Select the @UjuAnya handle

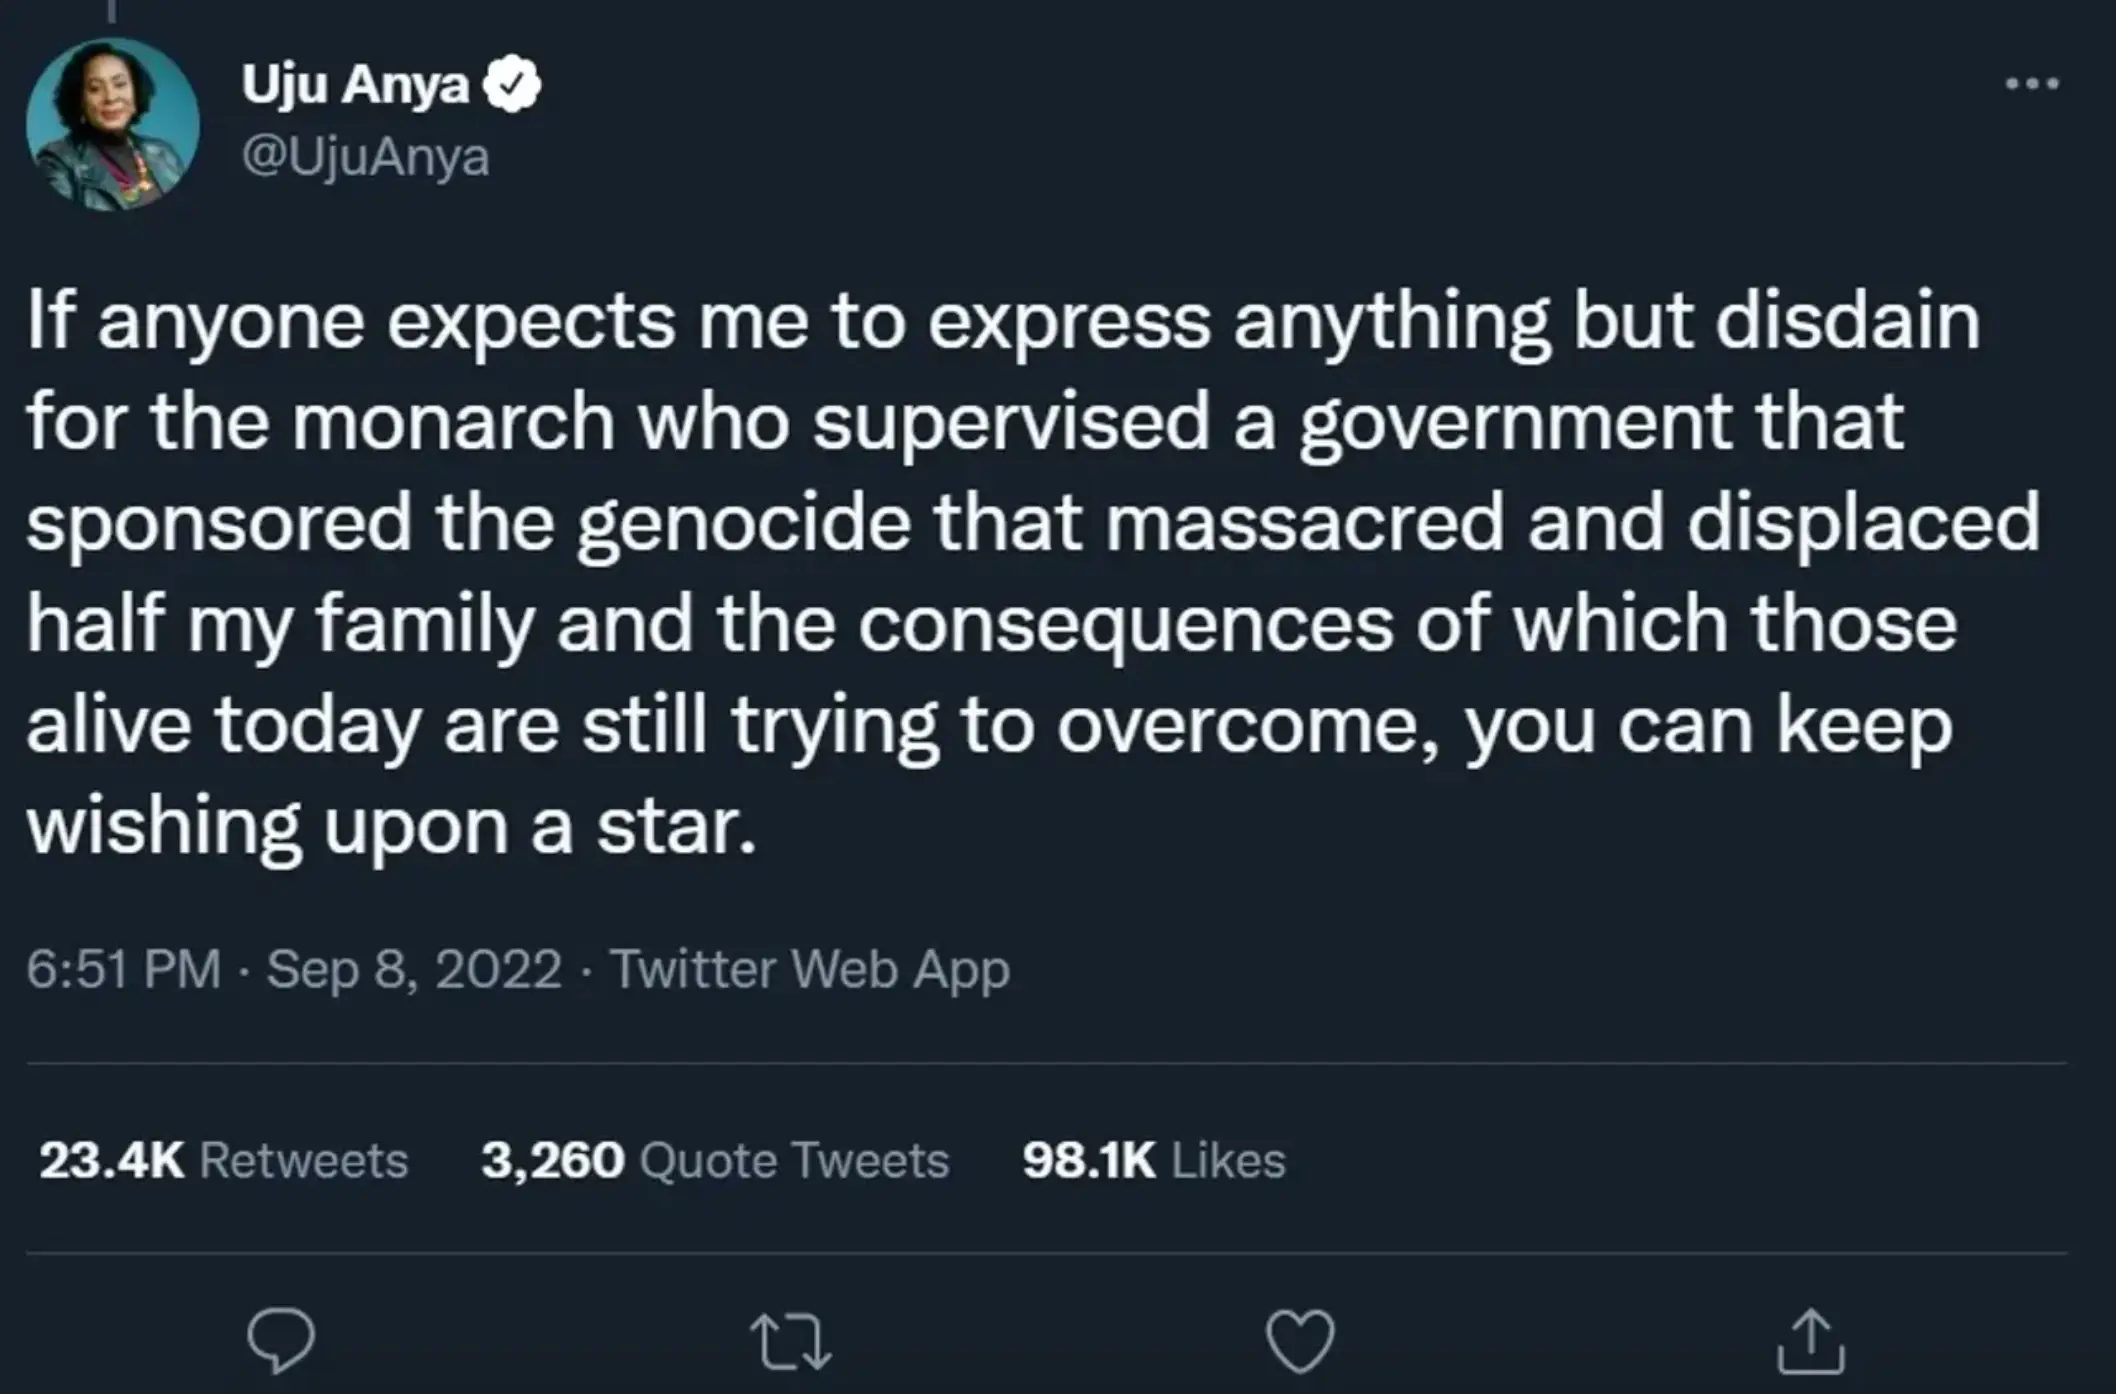tap(367, 155)
